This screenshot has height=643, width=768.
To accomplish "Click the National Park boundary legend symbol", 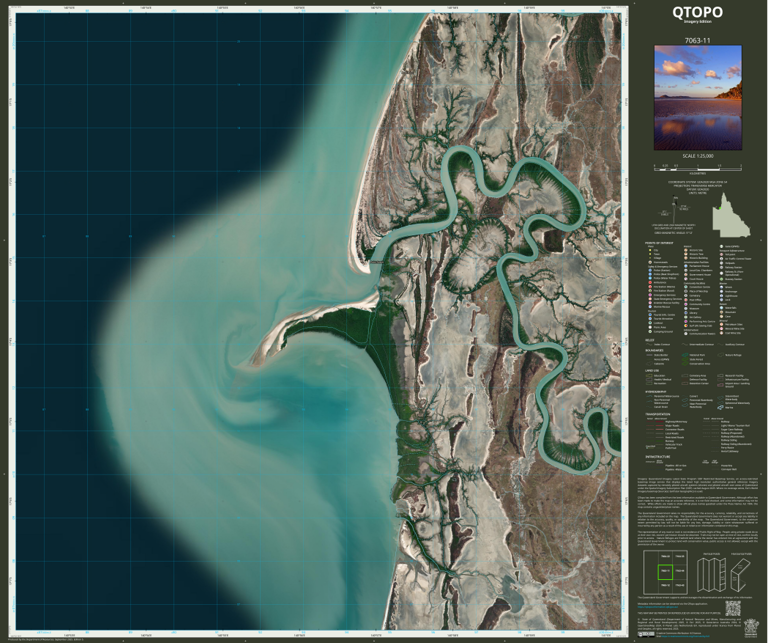I will (685, 355).
